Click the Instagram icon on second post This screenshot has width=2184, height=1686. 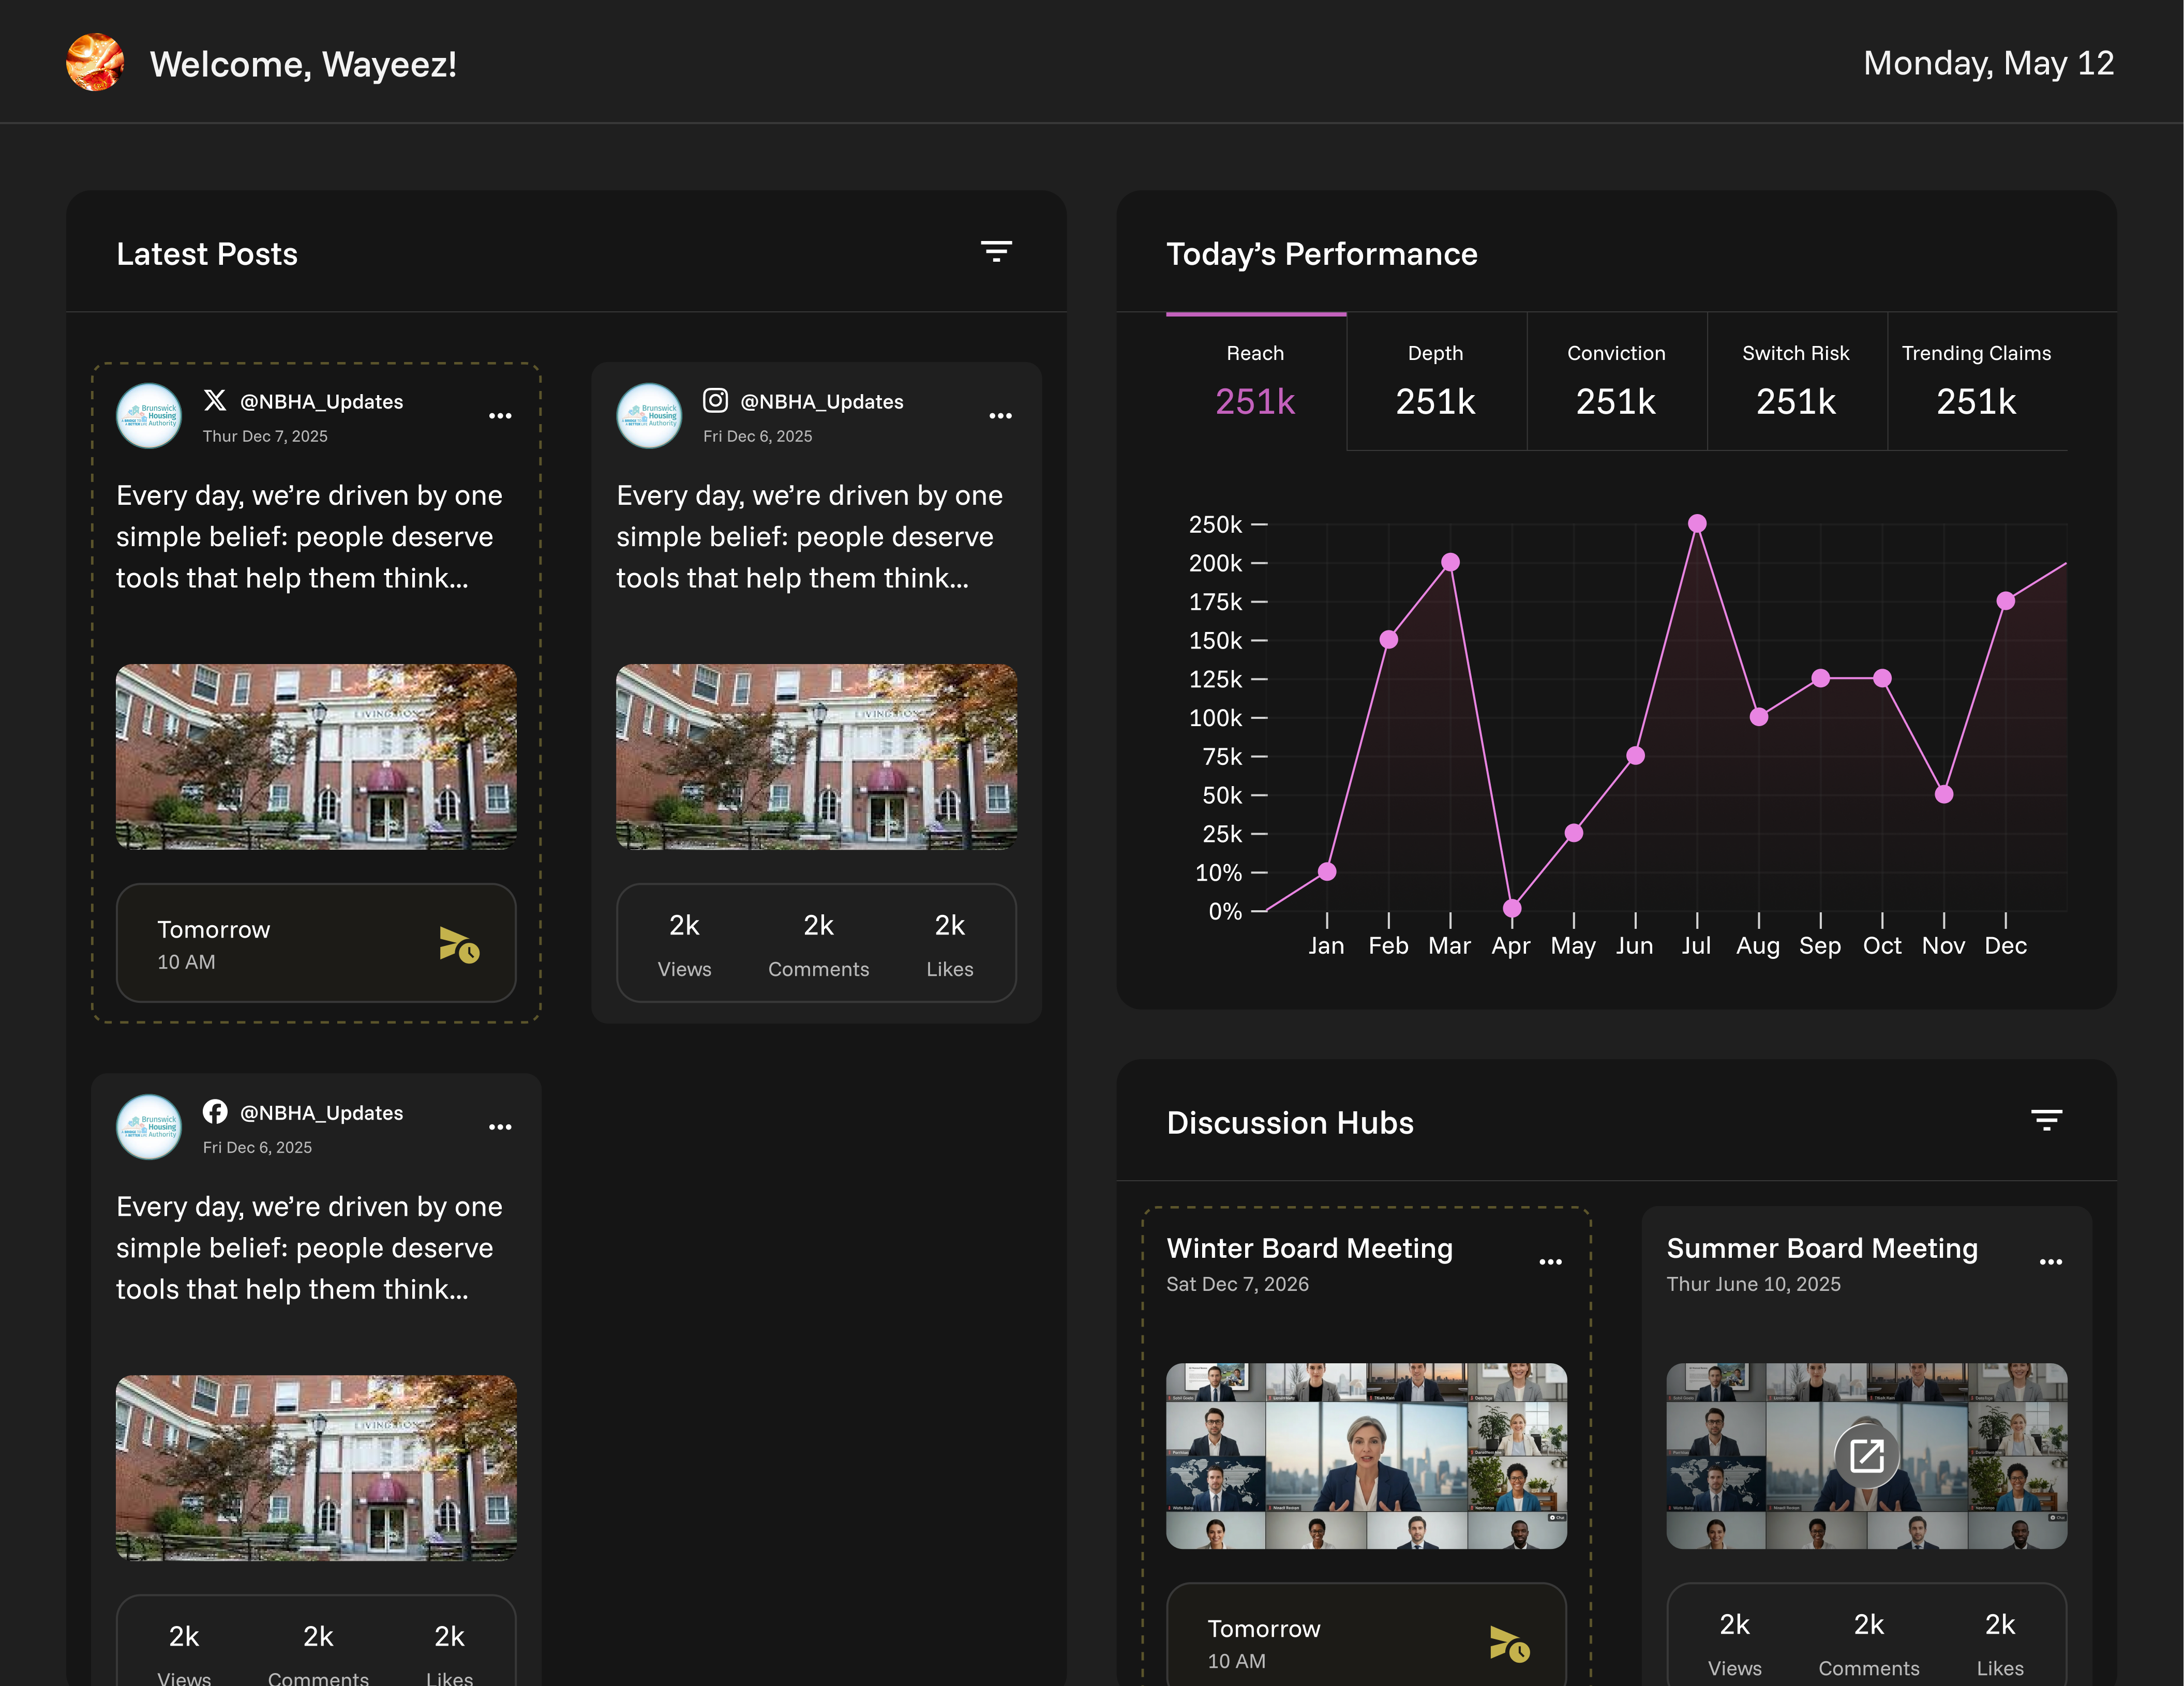coord(715,401)
